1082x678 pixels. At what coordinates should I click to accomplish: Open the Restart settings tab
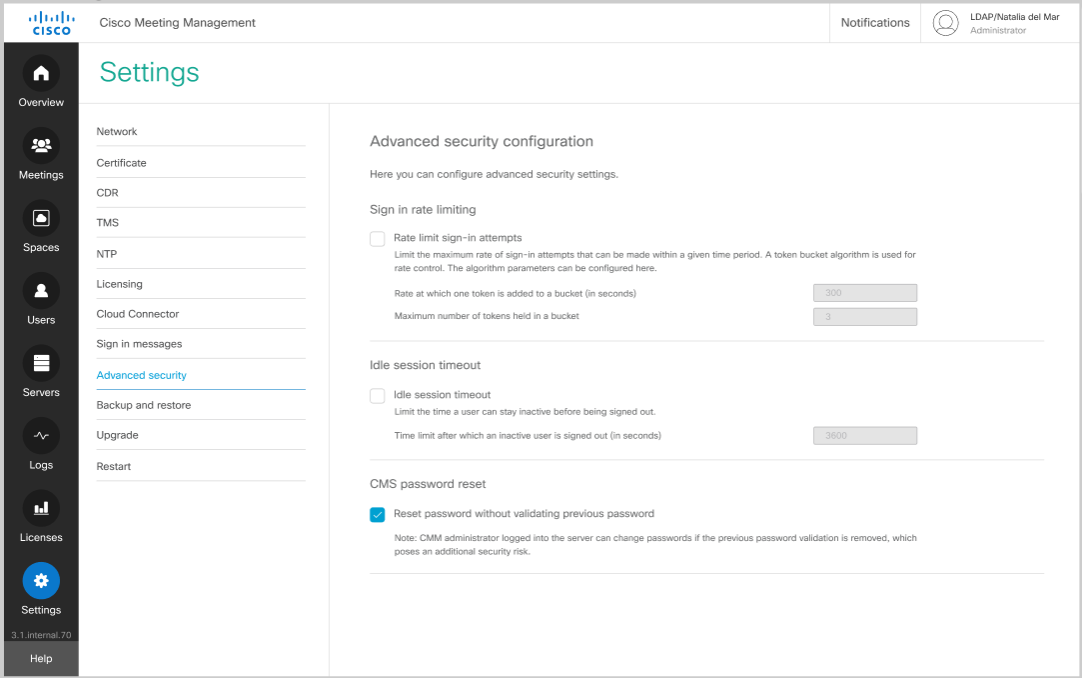point(201,466)
